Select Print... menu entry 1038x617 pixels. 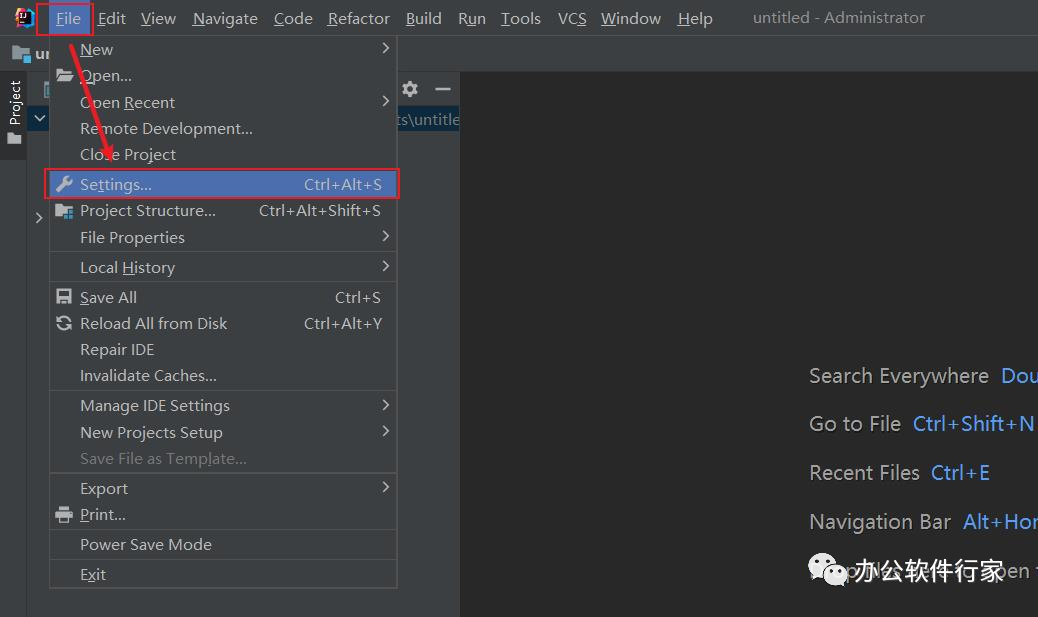coord(223,514)
